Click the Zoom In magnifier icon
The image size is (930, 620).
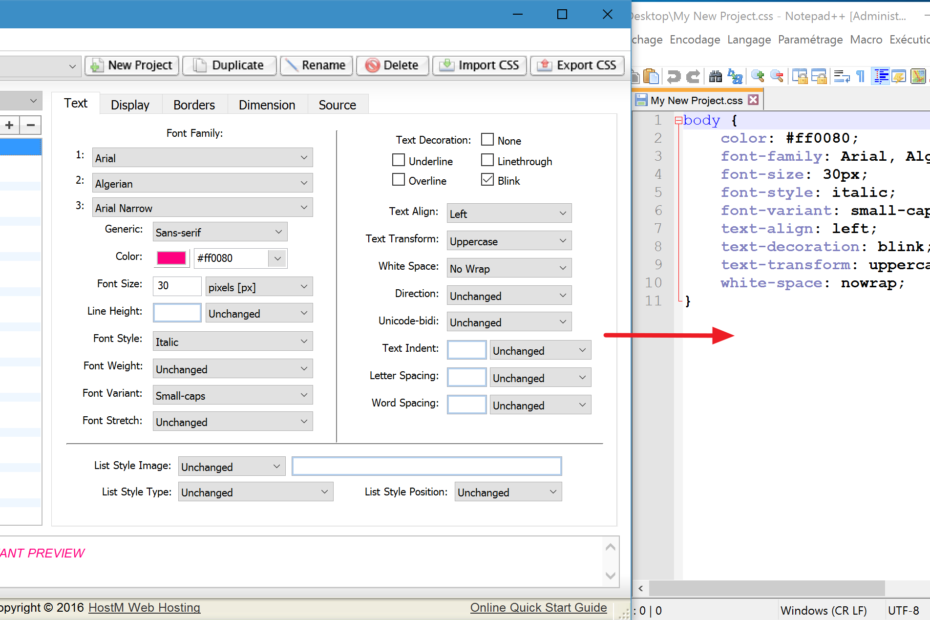[x=758, y=76]
